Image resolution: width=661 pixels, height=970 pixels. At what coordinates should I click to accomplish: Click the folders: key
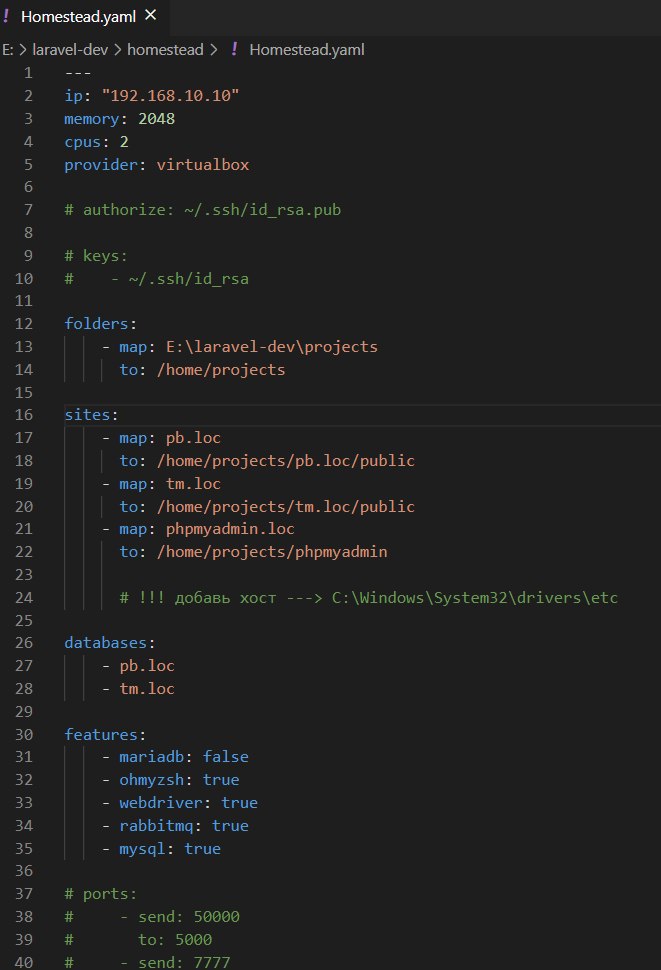point(100,324)
